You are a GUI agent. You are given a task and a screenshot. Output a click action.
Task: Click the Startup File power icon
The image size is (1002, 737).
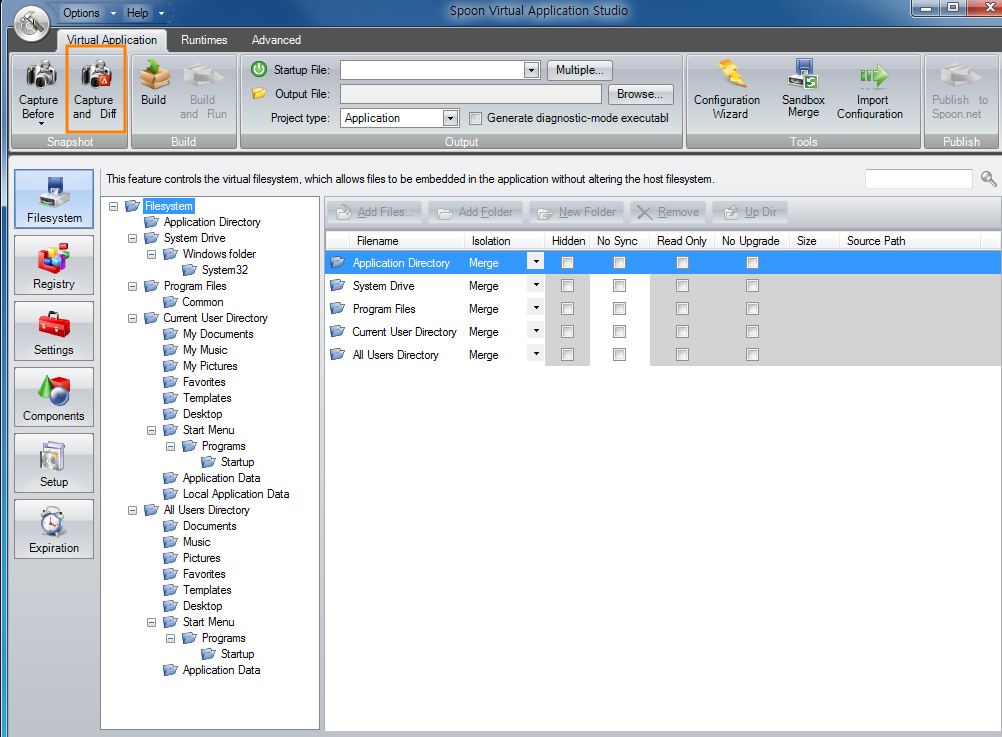click(x=259, y=69)
